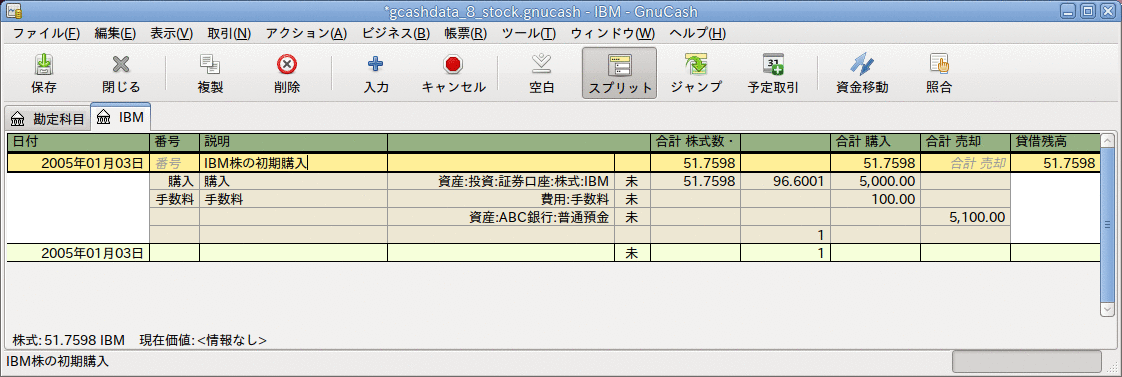Click the 資金移動 (Transfer) toolbar icon
1122x377 pixels.
[862, 65]
